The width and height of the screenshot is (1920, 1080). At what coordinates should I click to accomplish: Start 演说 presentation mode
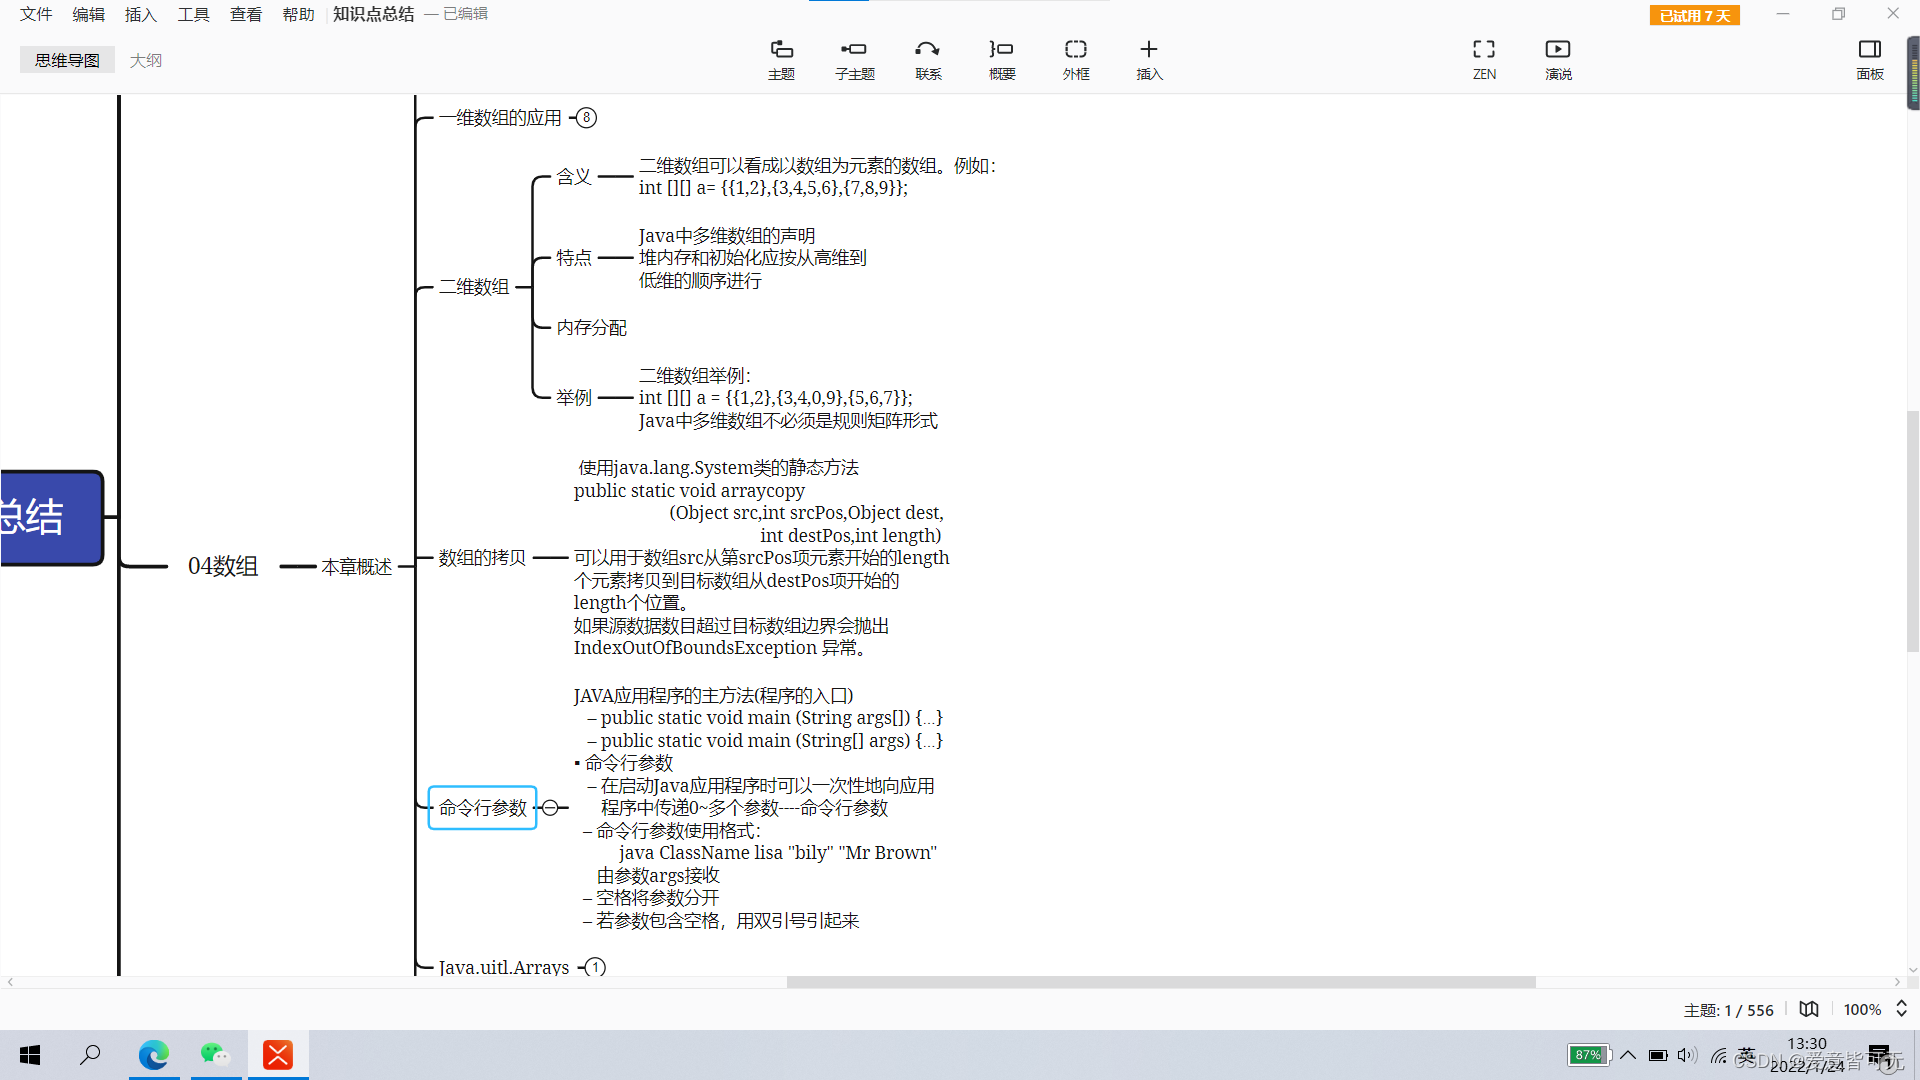1558,60
